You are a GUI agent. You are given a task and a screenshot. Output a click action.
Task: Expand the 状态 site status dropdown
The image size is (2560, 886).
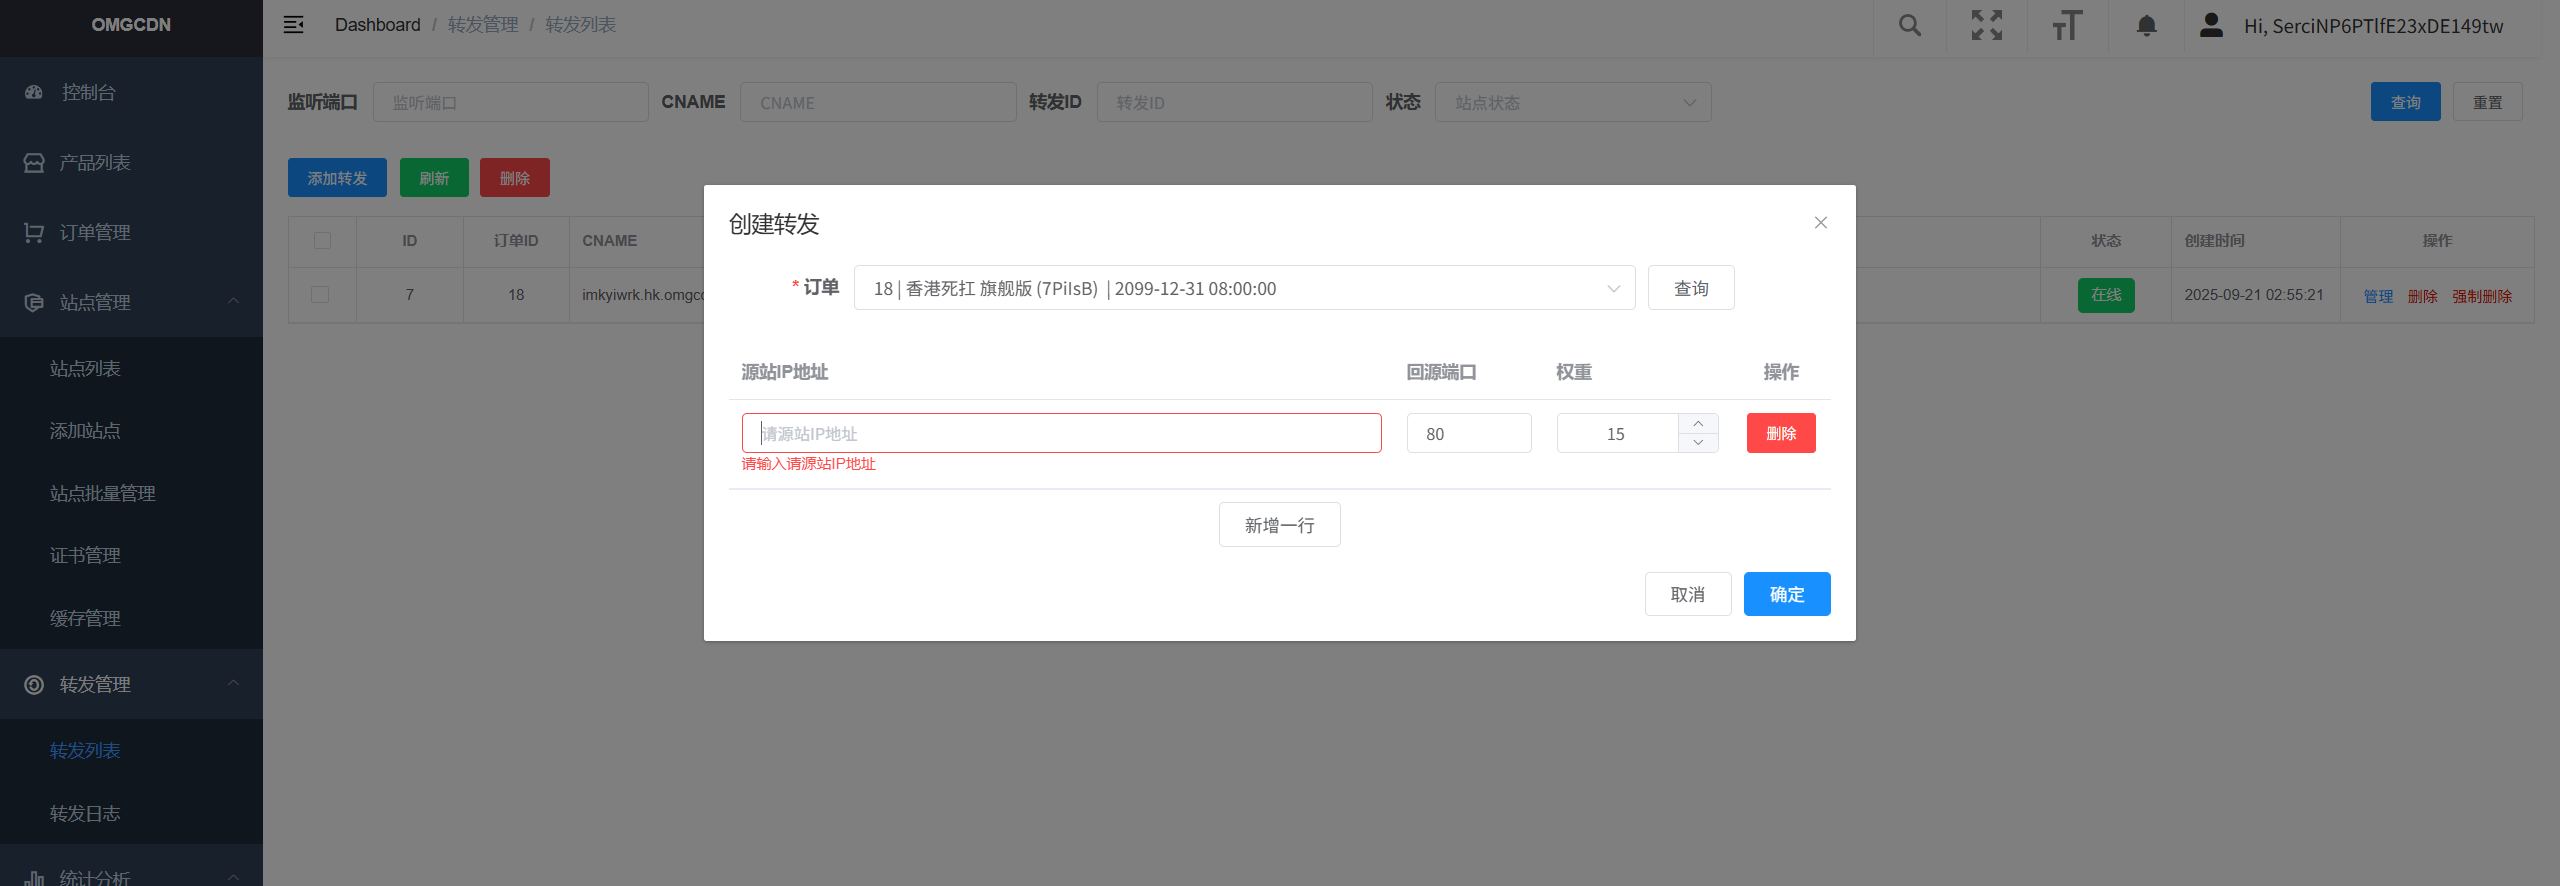tap(1572, 103)
